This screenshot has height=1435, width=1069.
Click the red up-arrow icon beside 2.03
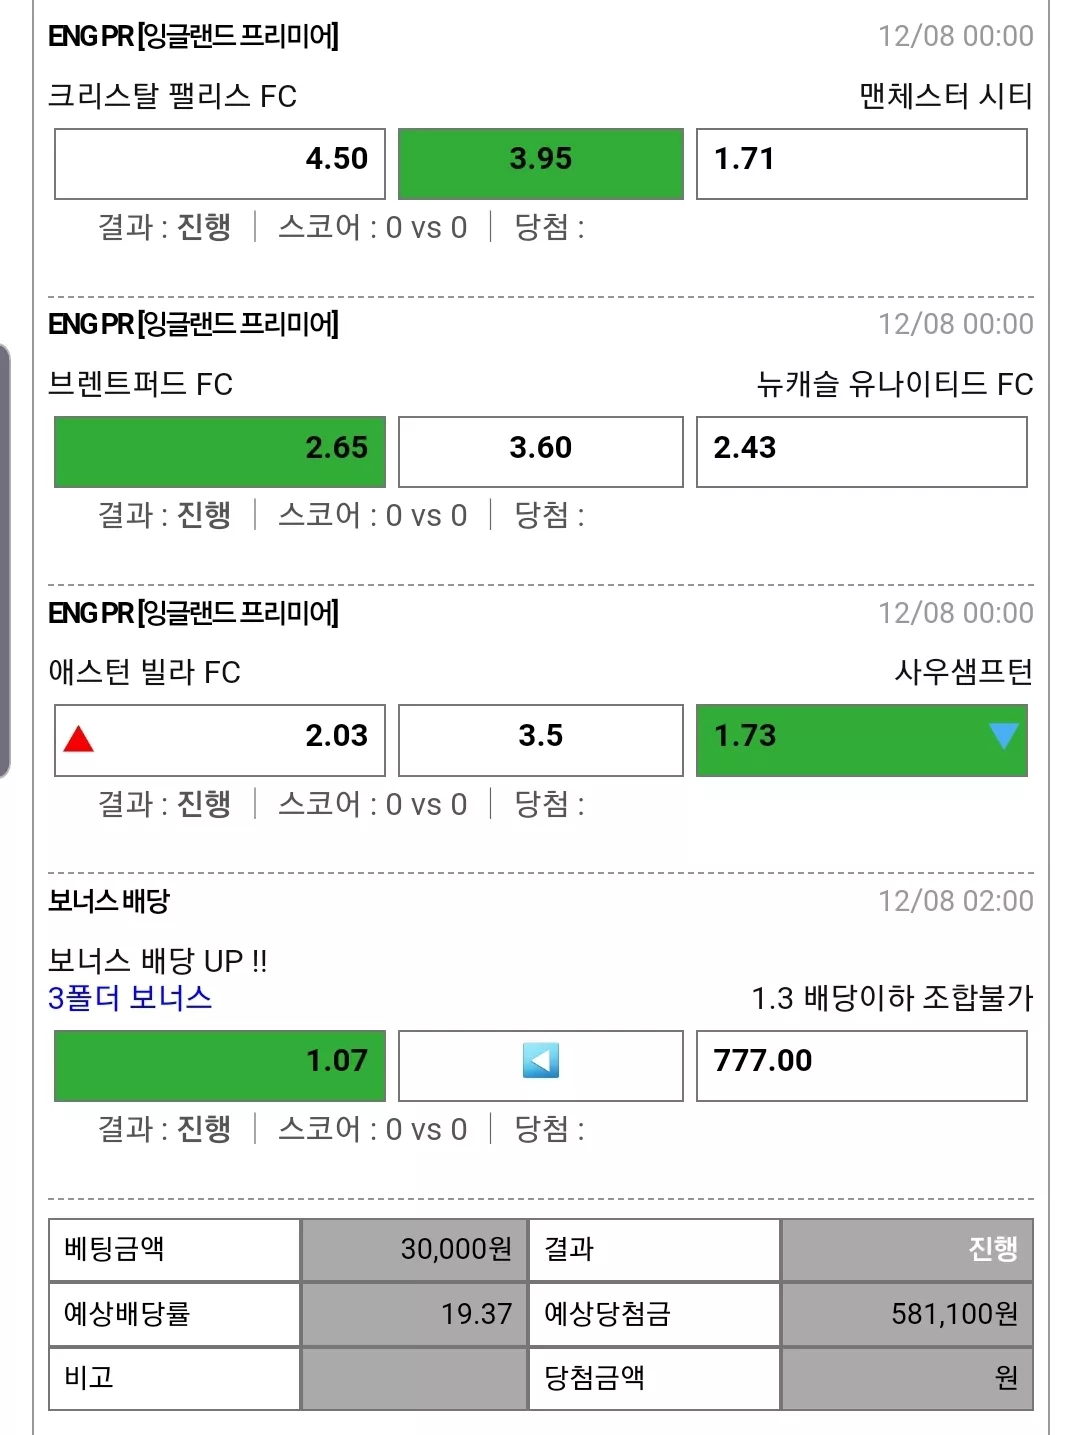click(x=78, y=739)
